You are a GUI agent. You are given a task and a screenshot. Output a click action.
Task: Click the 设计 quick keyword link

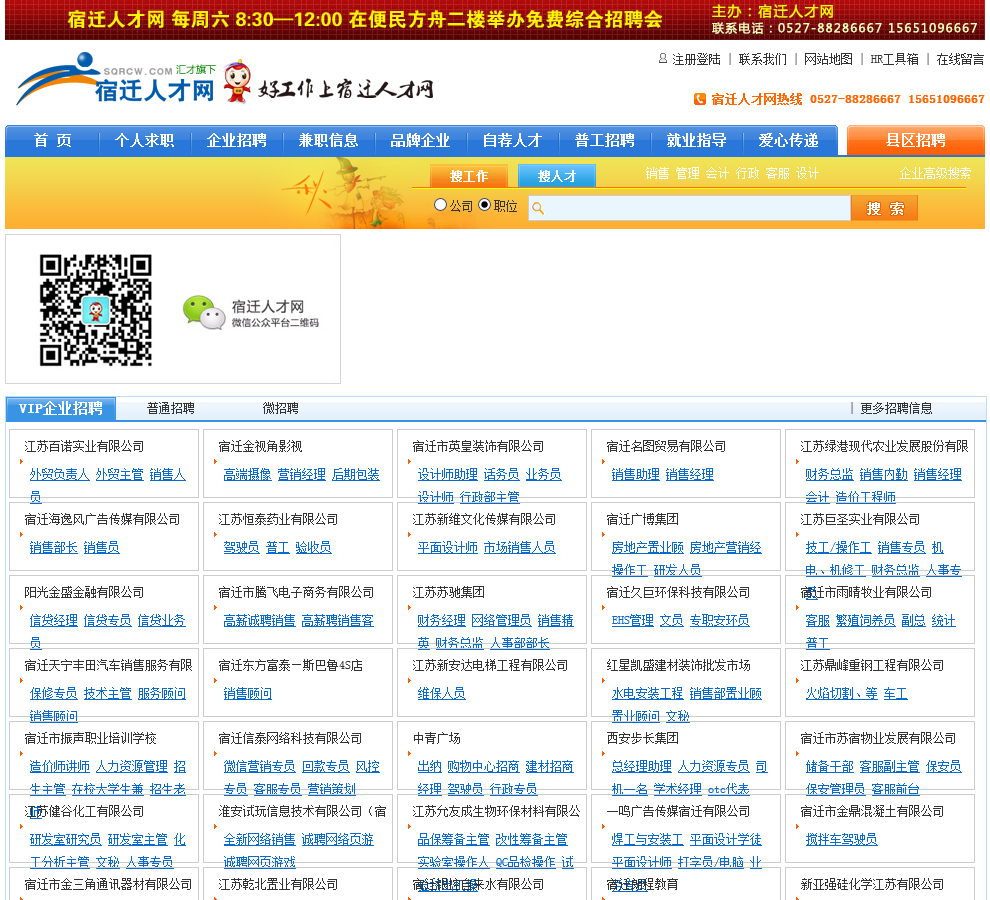[807, 173]
